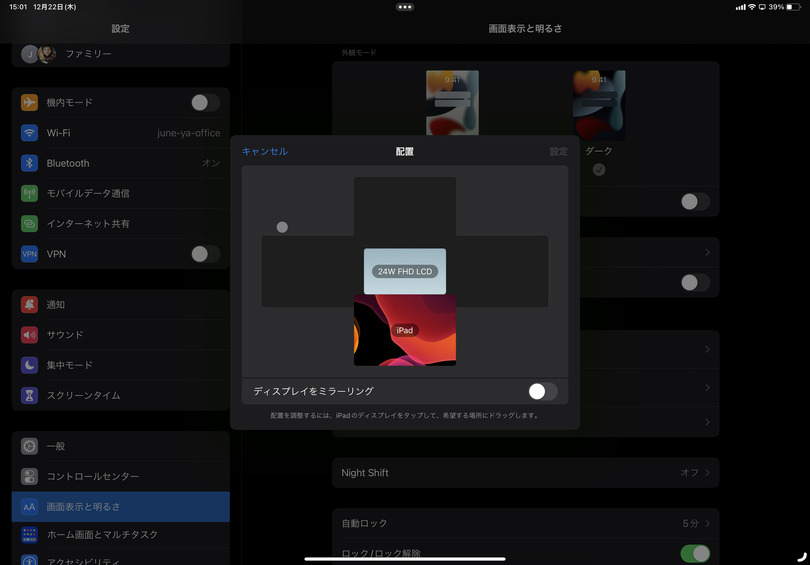This screenshot has height=565, width=810.
Task: Open 一般 row
Action: (x=120, y=446)
